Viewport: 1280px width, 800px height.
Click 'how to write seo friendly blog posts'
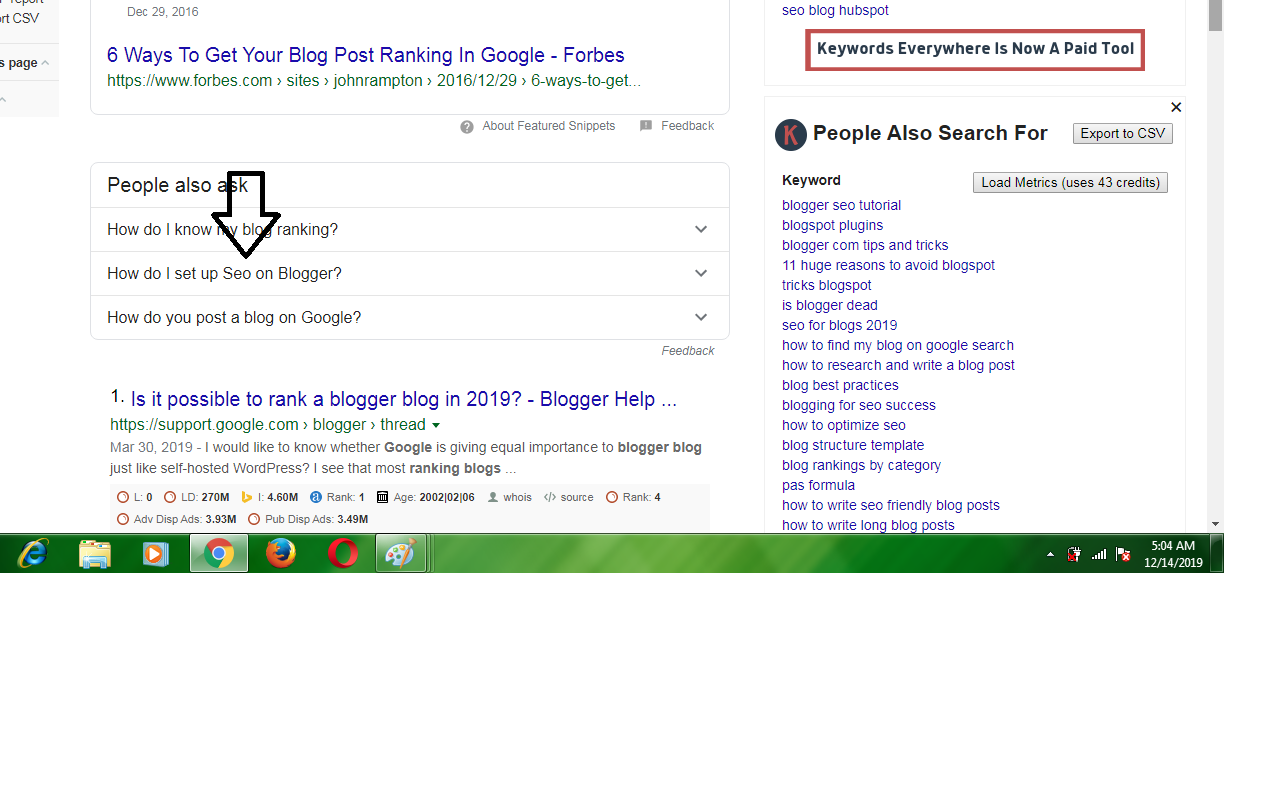(890, 505)
